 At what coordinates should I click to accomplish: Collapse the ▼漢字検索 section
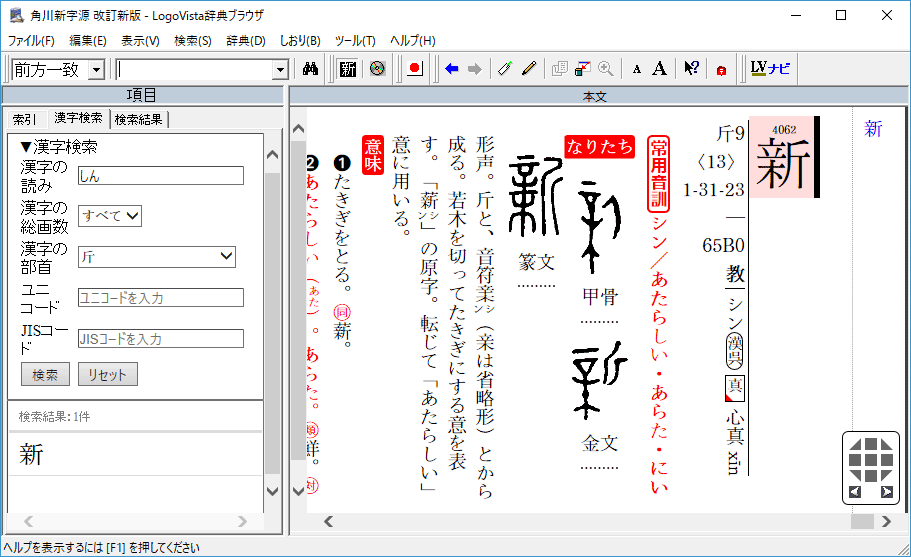point(26,147)
